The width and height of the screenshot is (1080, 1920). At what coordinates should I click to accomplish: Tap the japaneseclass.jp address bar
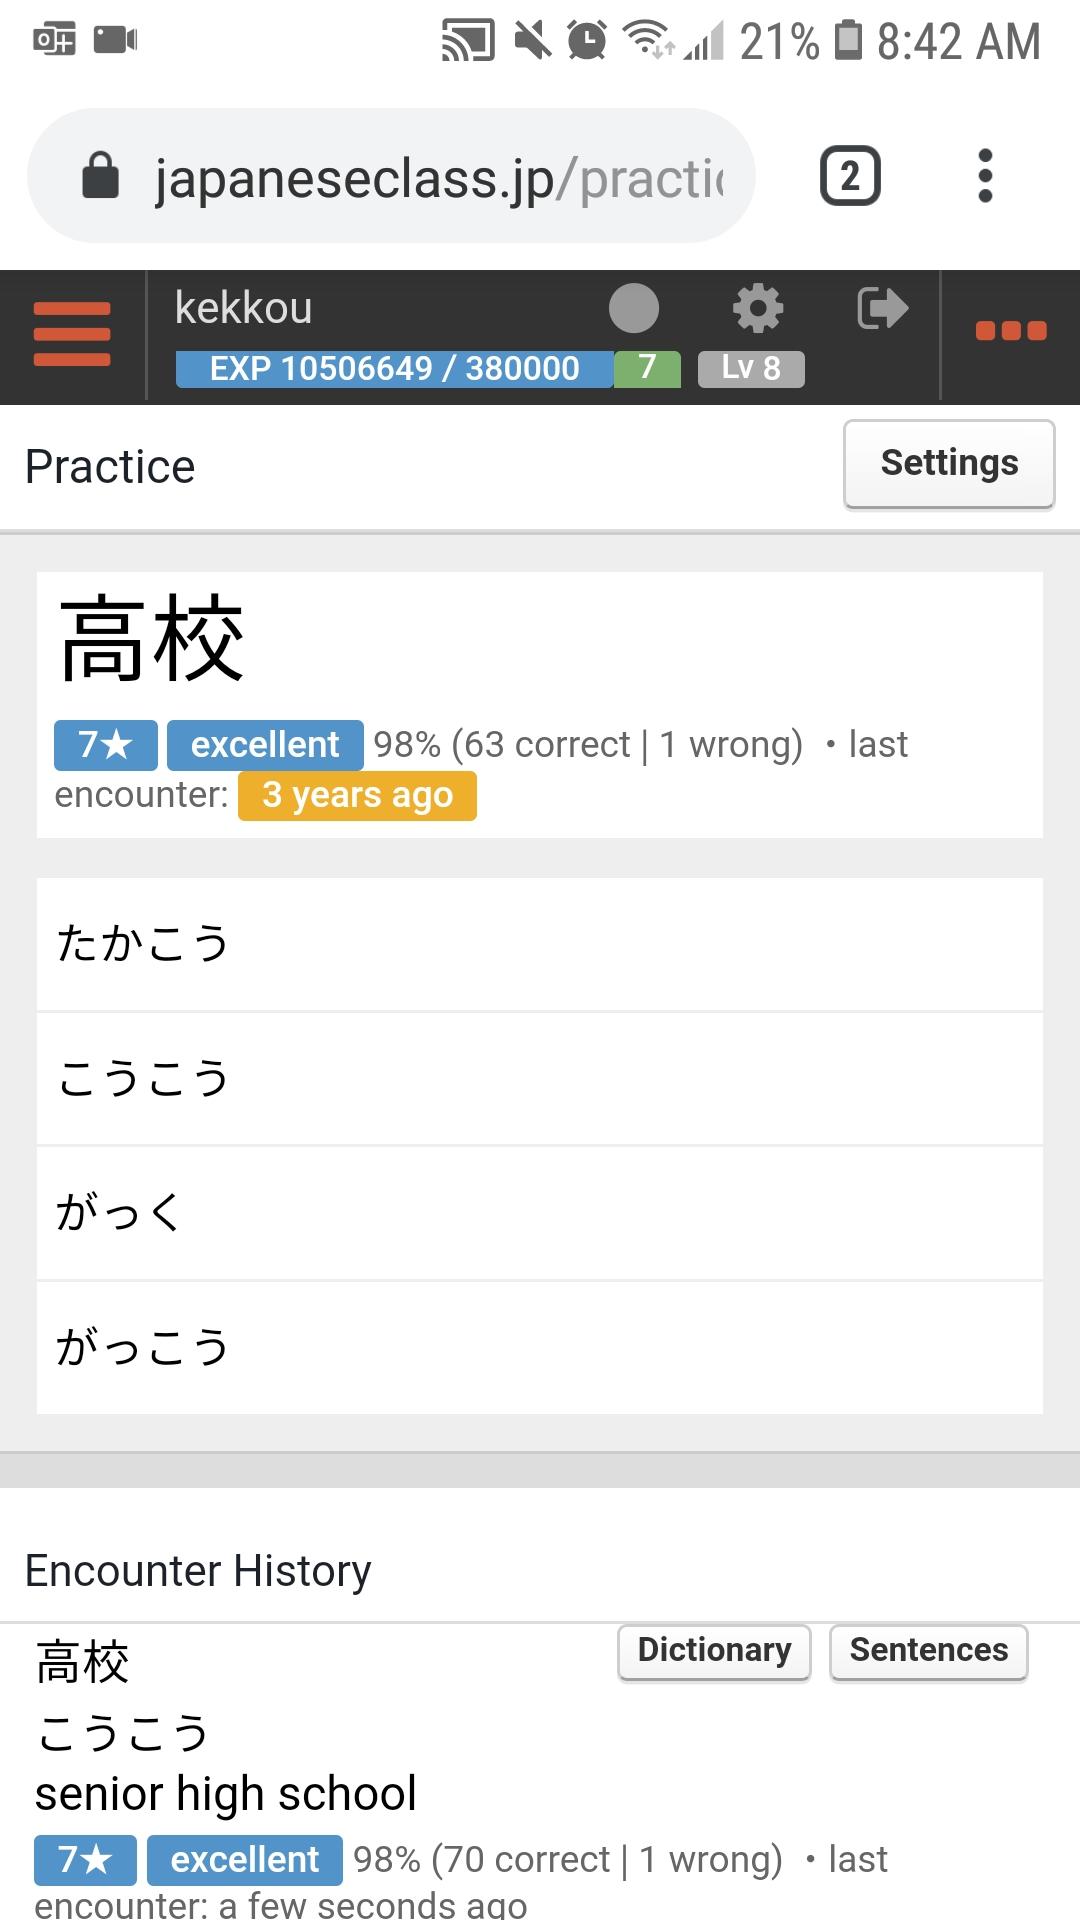pyautogui.click(x=438, y=178)
